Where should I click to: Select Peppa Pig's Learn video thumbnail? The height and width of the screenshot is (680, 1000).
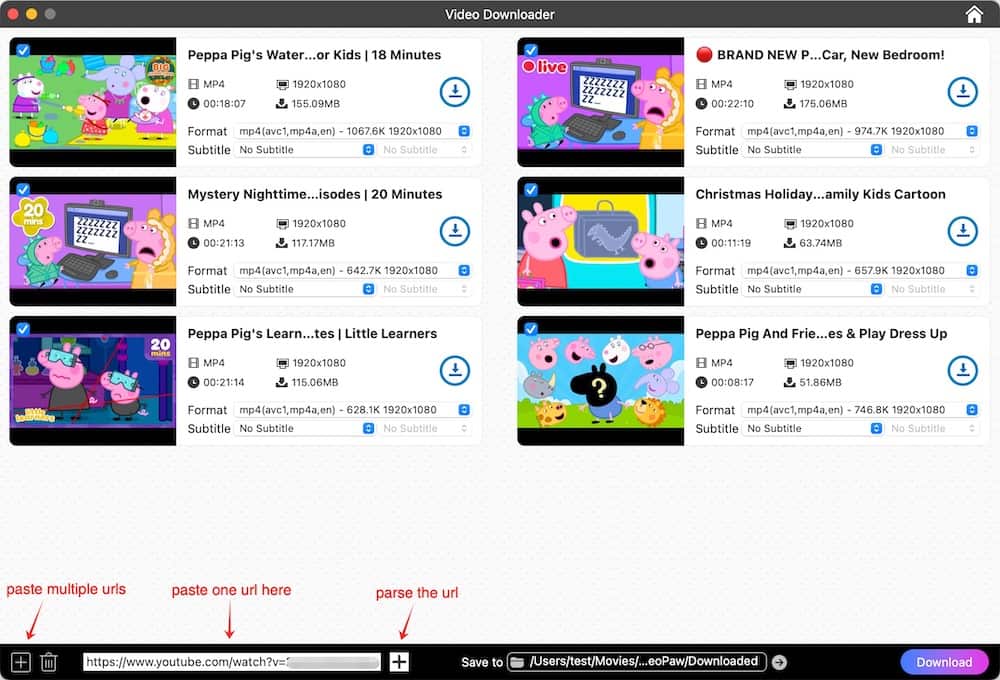coord(92,381)
